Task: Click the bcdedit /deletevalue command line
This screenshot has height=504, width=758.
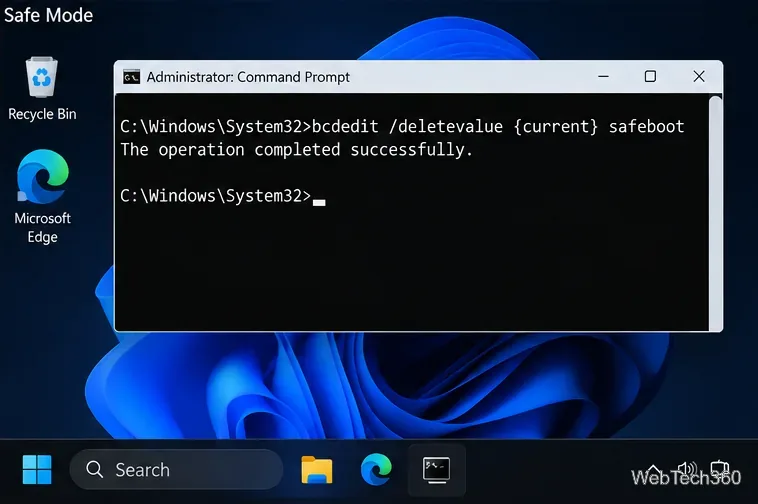Action: 402,127
